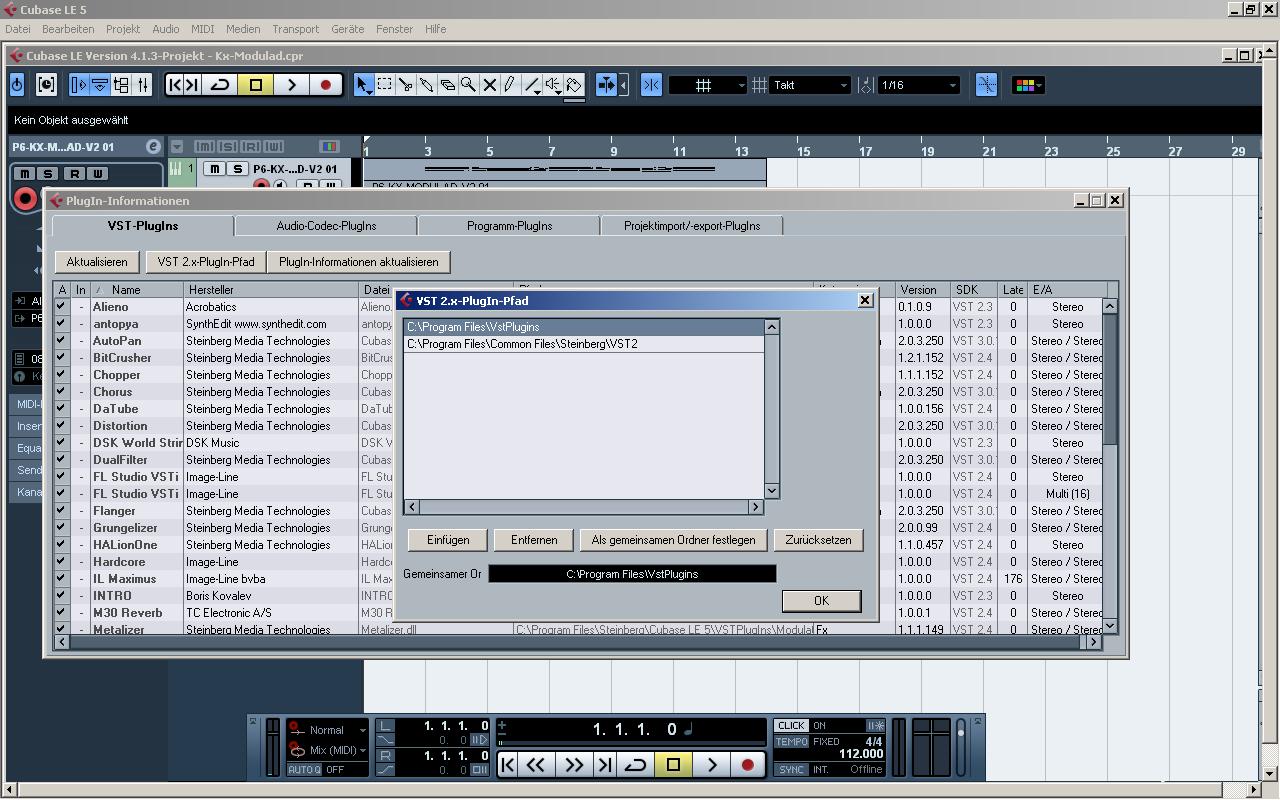Toggle Show Info Line toolbar icon
Screen dimensions: 1280x800
point(100,85)
